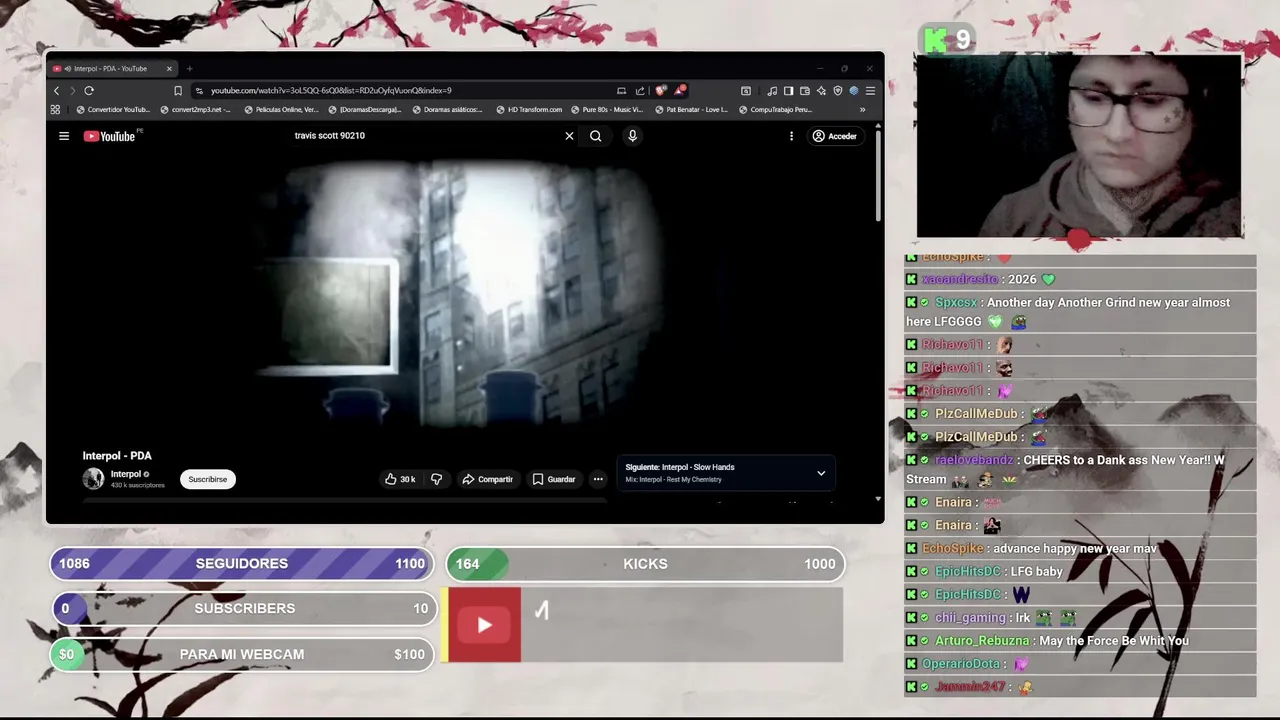Click the scrollbar down arrow
This screenshot has width=1280, height=720.
(878, 498)
